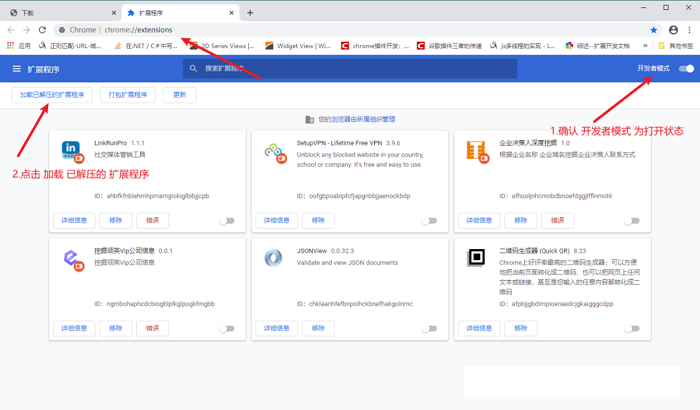Viewport: 700px width, 410px height.
Task: Open the 应用 apps grid shortcut
Action: pos(19,46)
